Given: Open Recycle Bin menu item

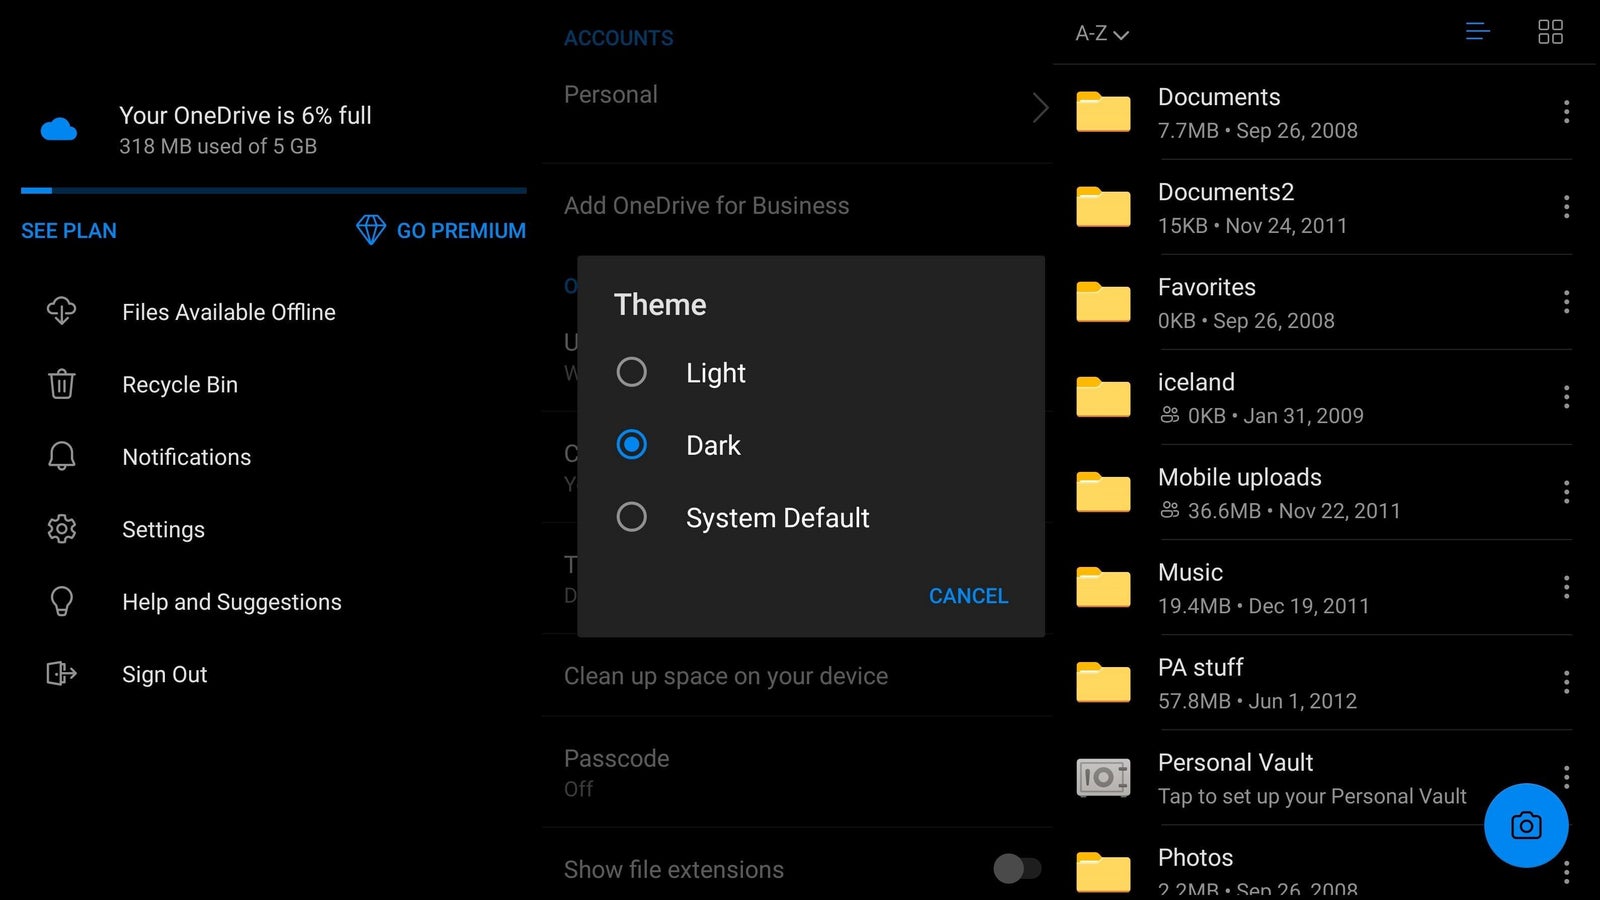Looking at the screenshot, I should (180, 384).
